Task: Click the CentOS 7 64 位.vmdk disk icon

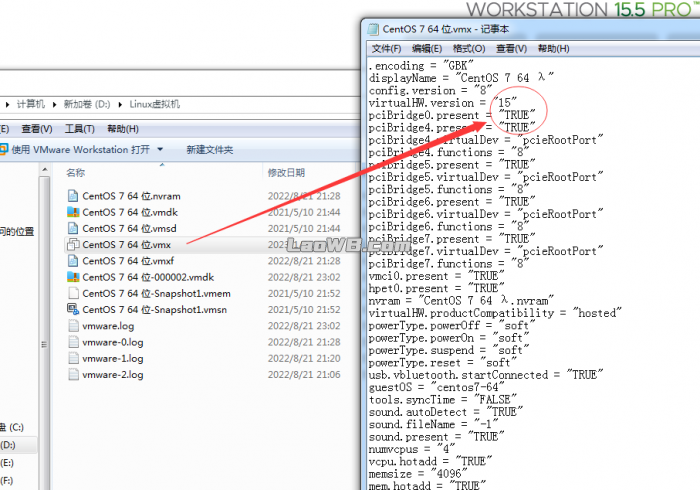Action: coord(73,212)
